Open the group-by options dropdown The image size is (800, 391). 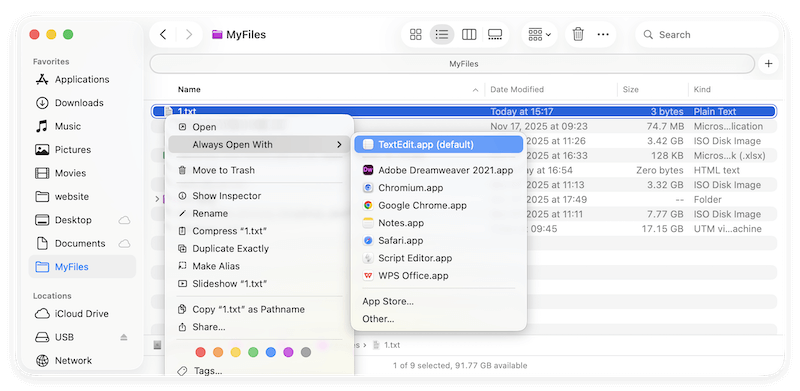coord(539,35)
